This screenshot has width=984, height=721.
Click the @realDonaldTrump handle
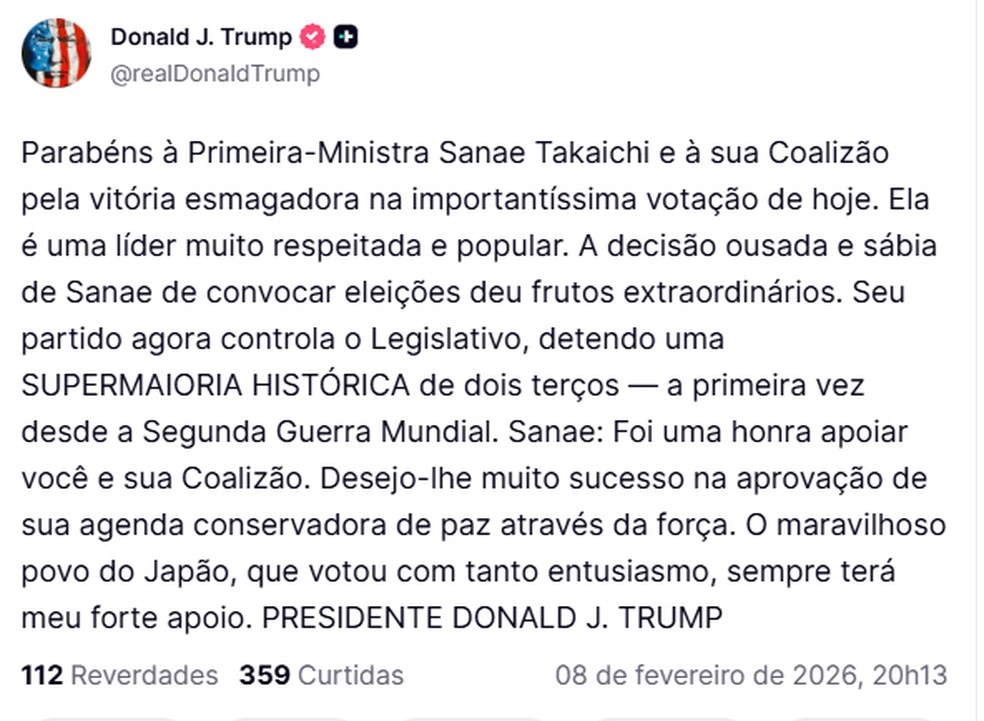(215, 72)
